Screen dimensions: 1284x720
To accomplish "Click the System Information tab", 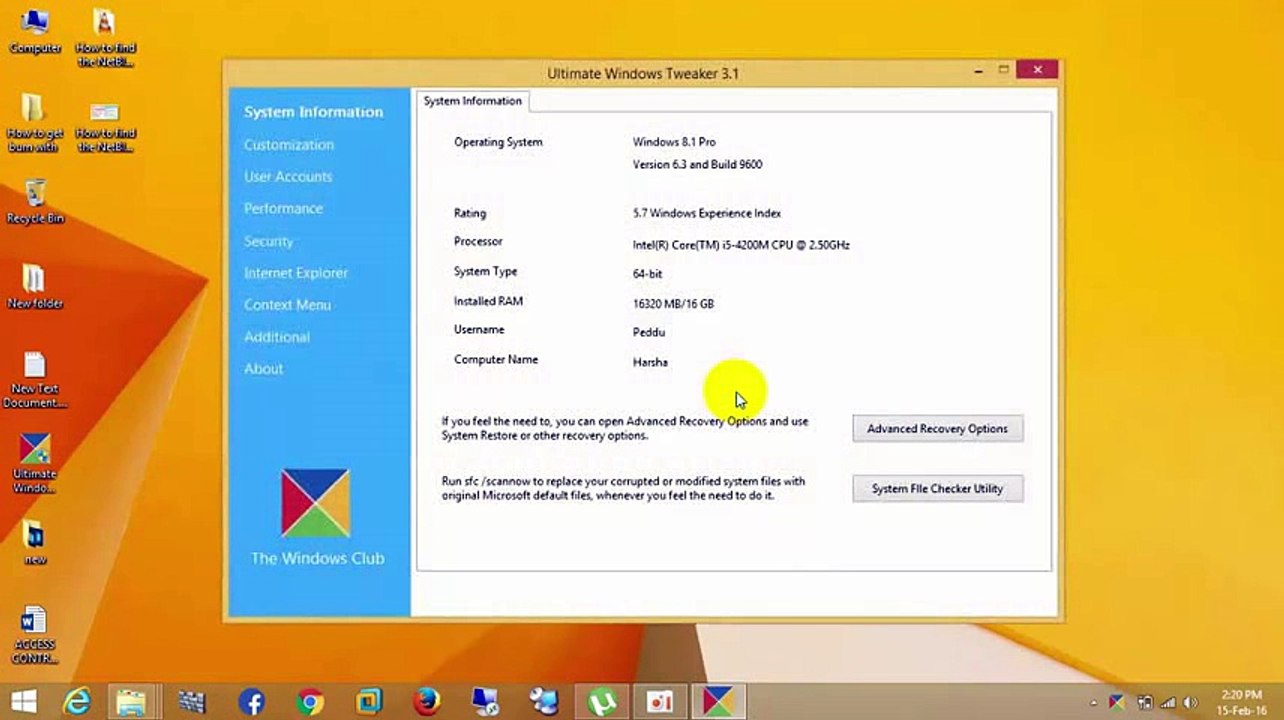I will pyautogui.click(x=472, y=101).
